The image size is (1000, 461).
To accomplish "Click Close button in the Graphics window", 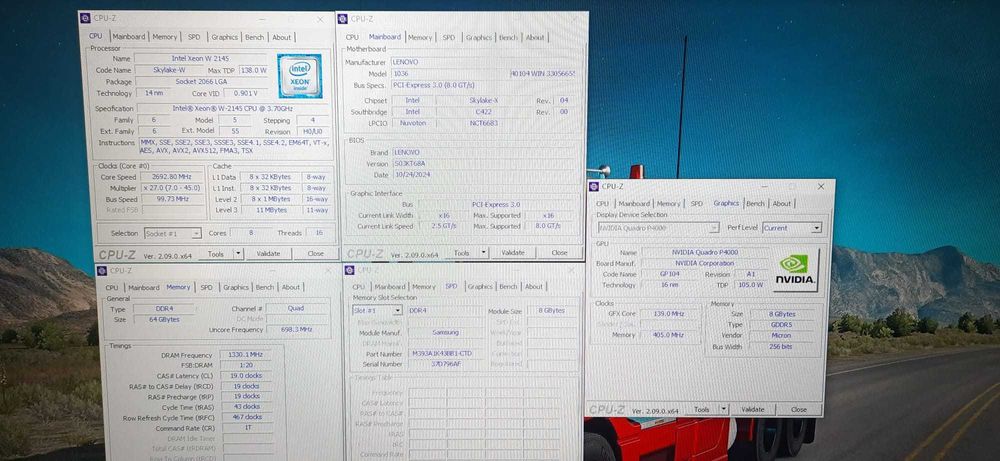I will 799,409.
